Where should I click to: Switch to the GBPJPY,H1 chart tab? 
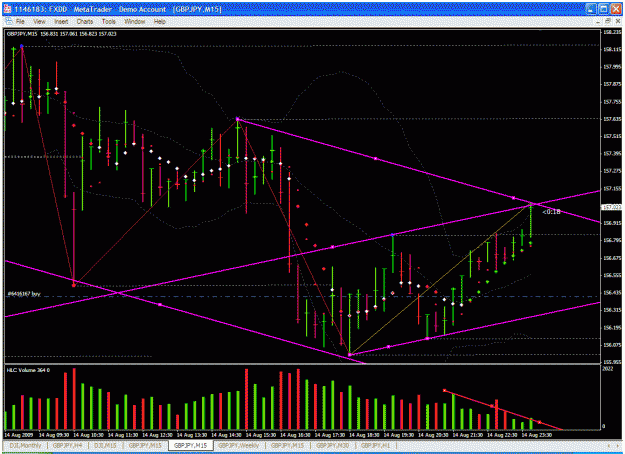click(375, 445)
